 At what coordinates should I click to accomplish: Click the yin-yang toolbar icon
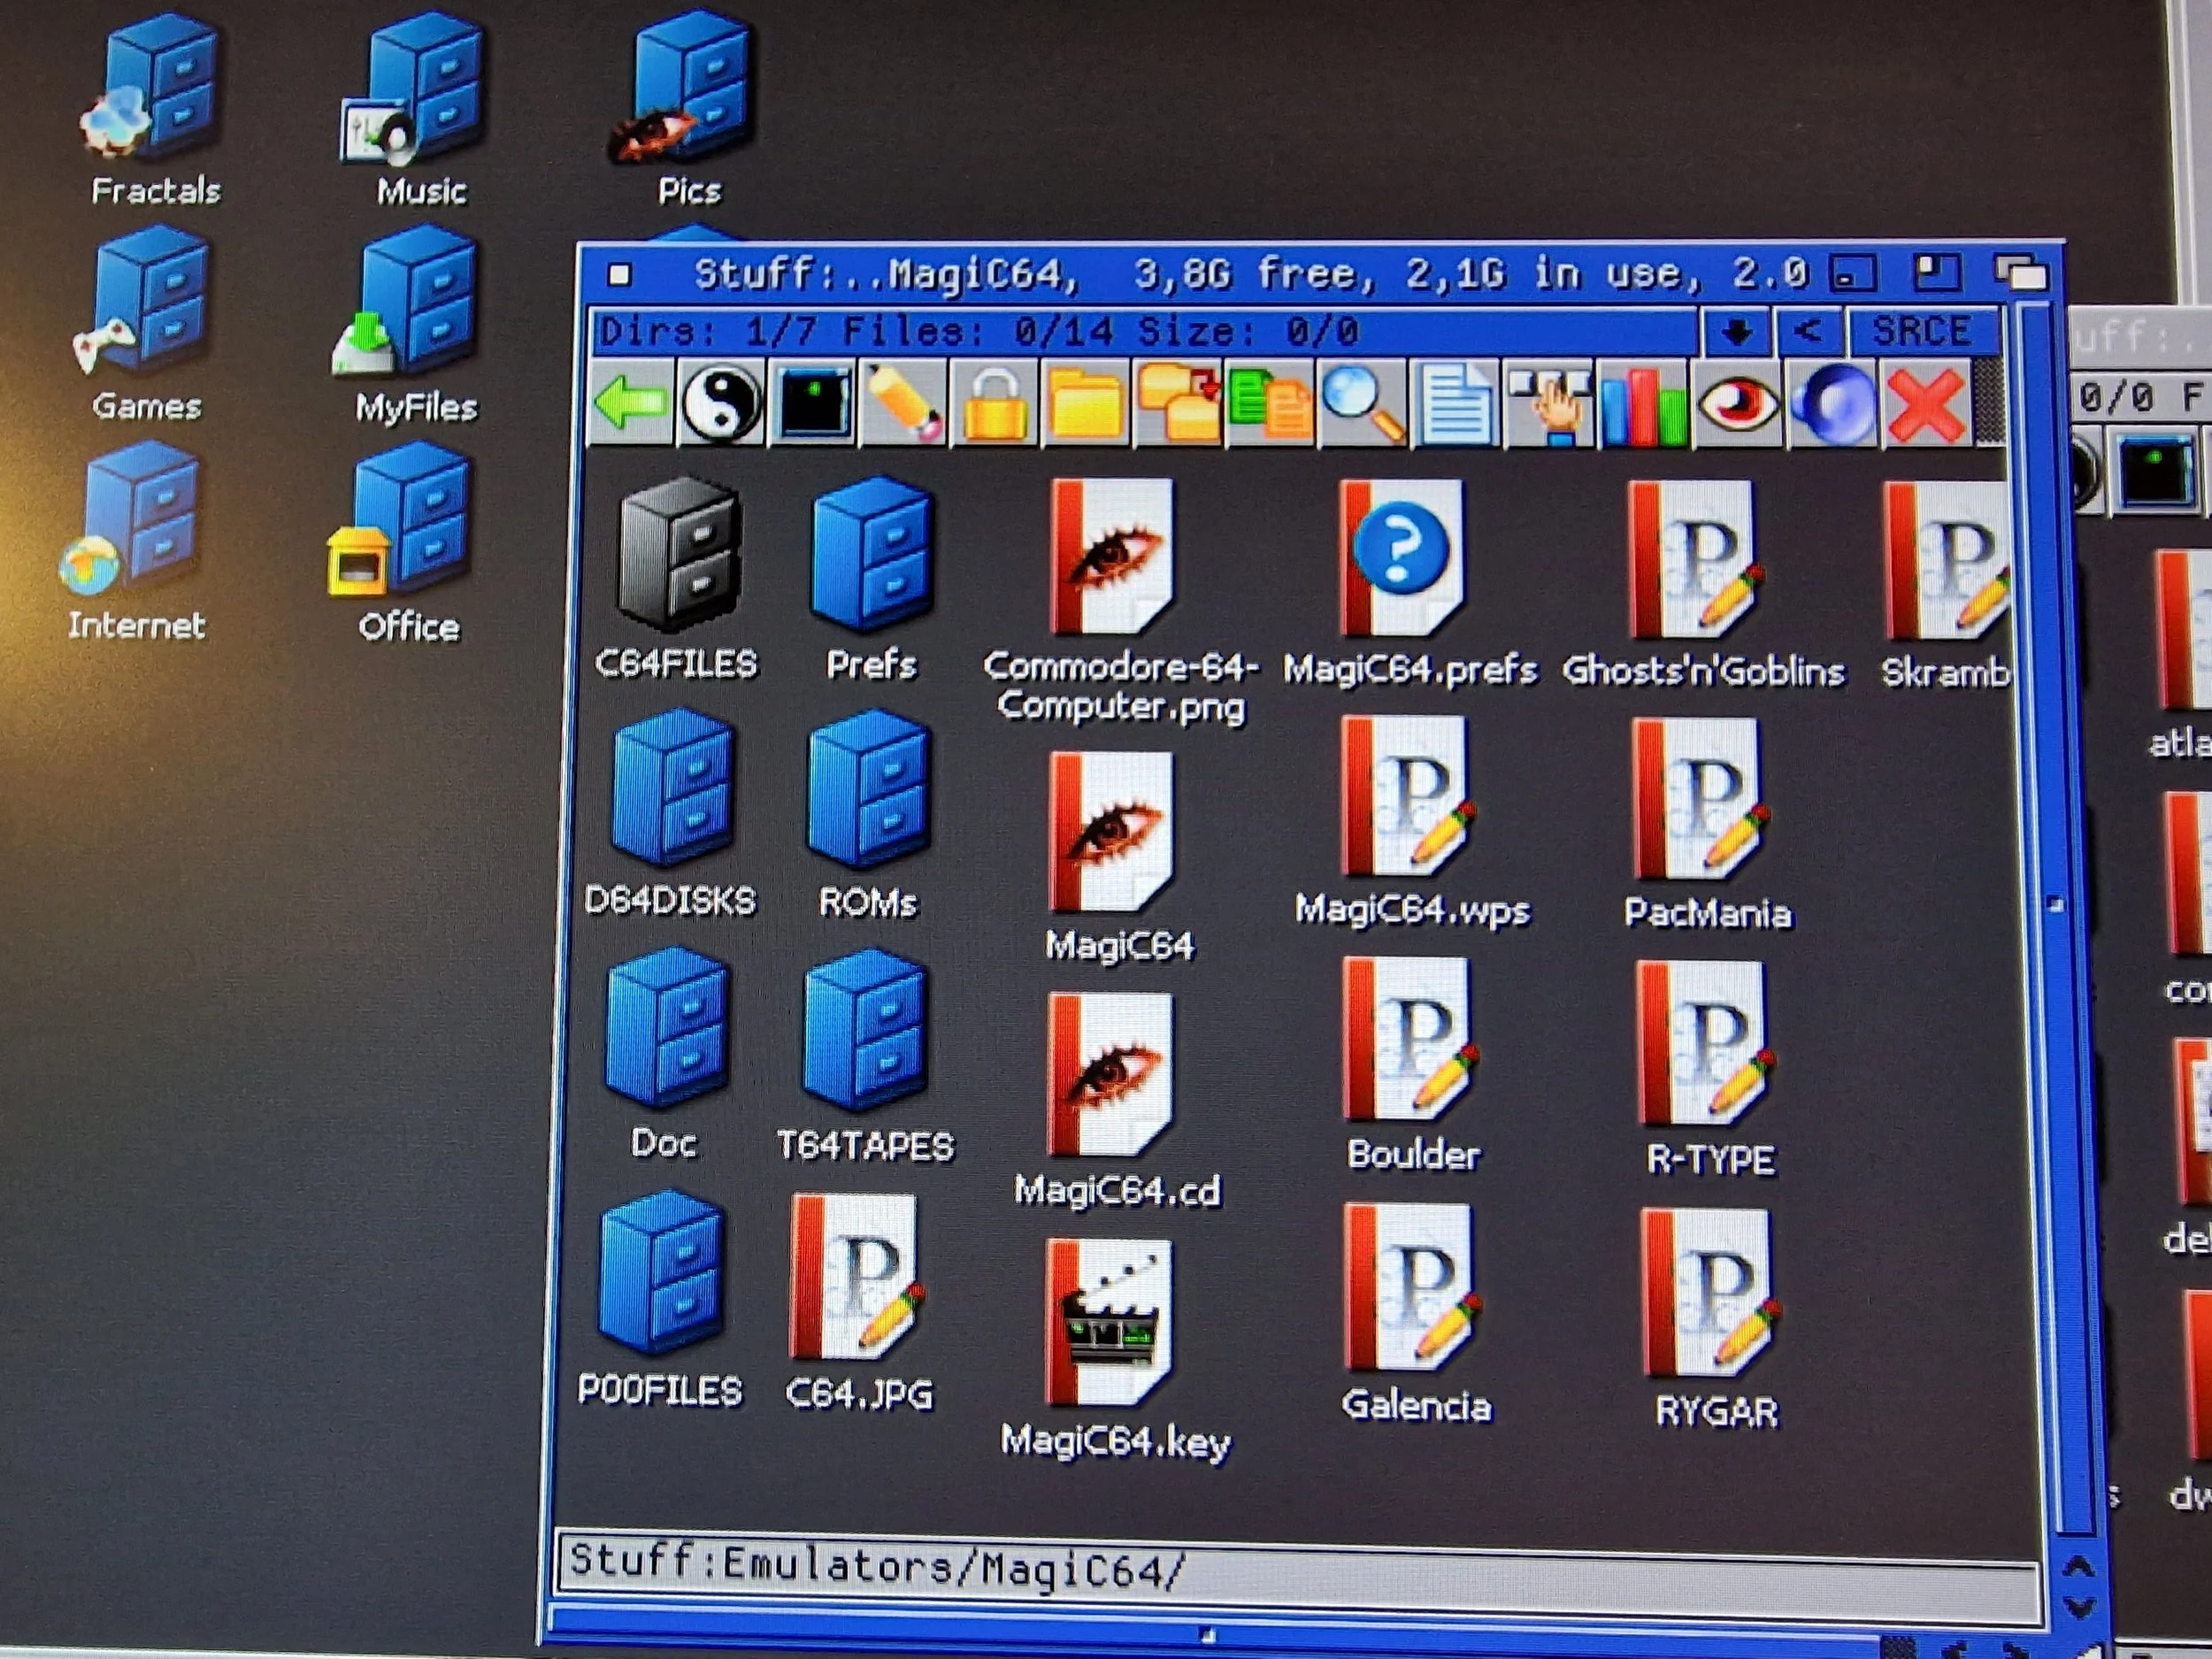click(720, 403)
